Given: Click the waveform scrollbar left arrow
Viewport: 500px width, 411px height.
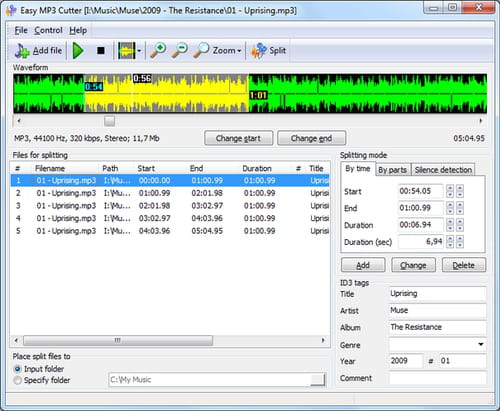Looking at the screenshot, I should pyautogui.click(x=19, y=121).
